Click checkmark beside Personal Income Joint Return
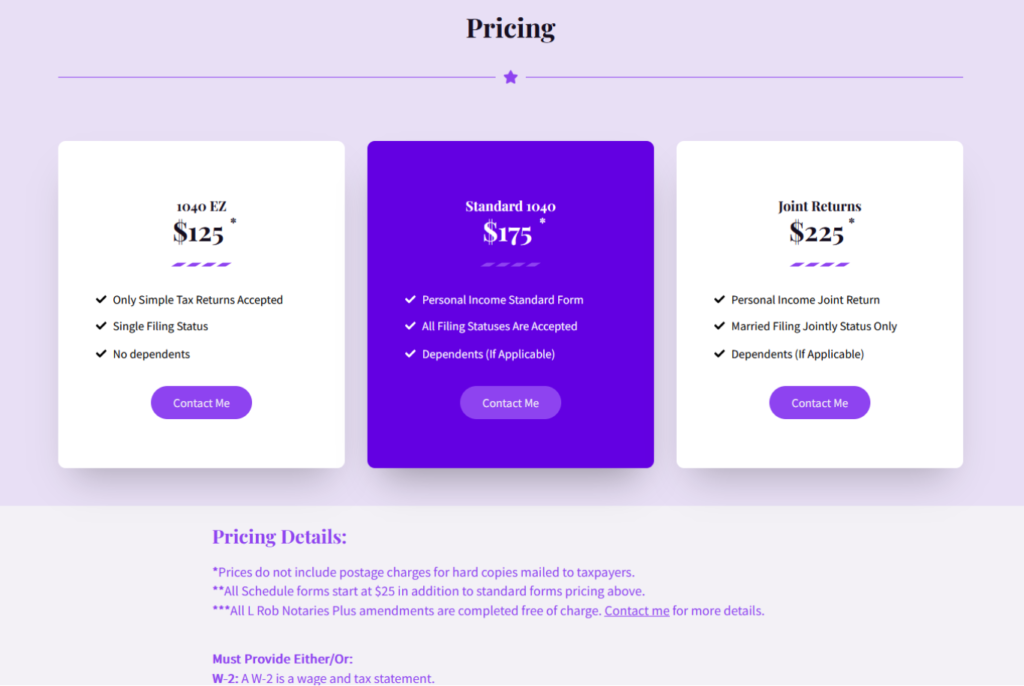 coord(720,299)
